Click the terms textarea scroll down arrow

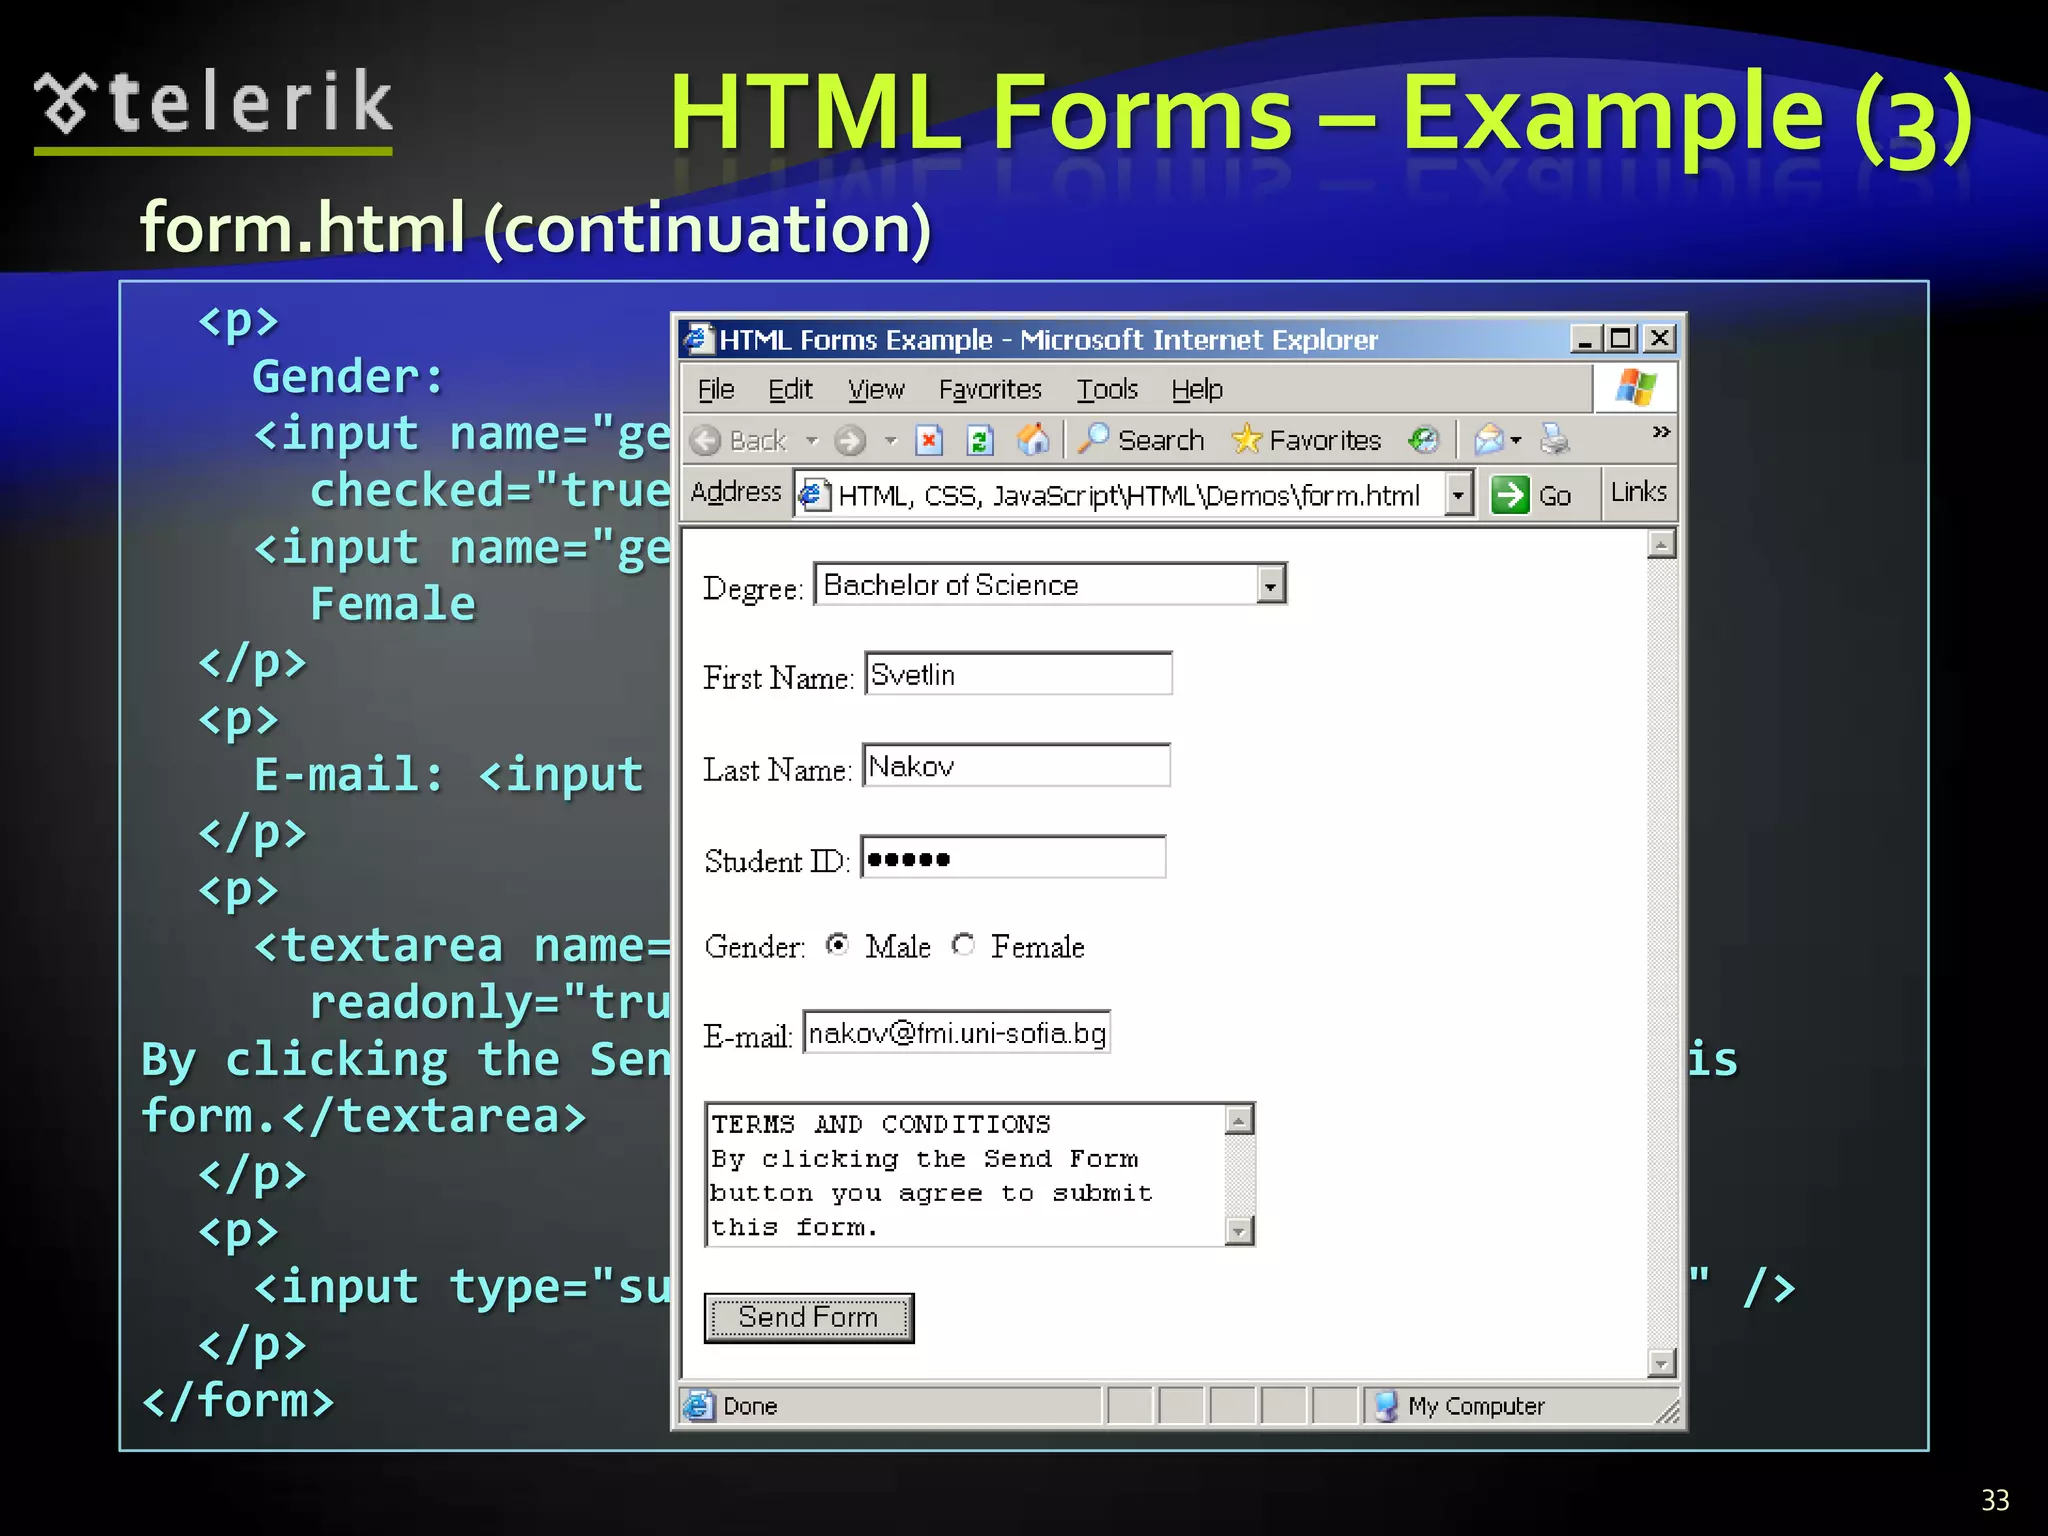[x=1239, y=1231]
